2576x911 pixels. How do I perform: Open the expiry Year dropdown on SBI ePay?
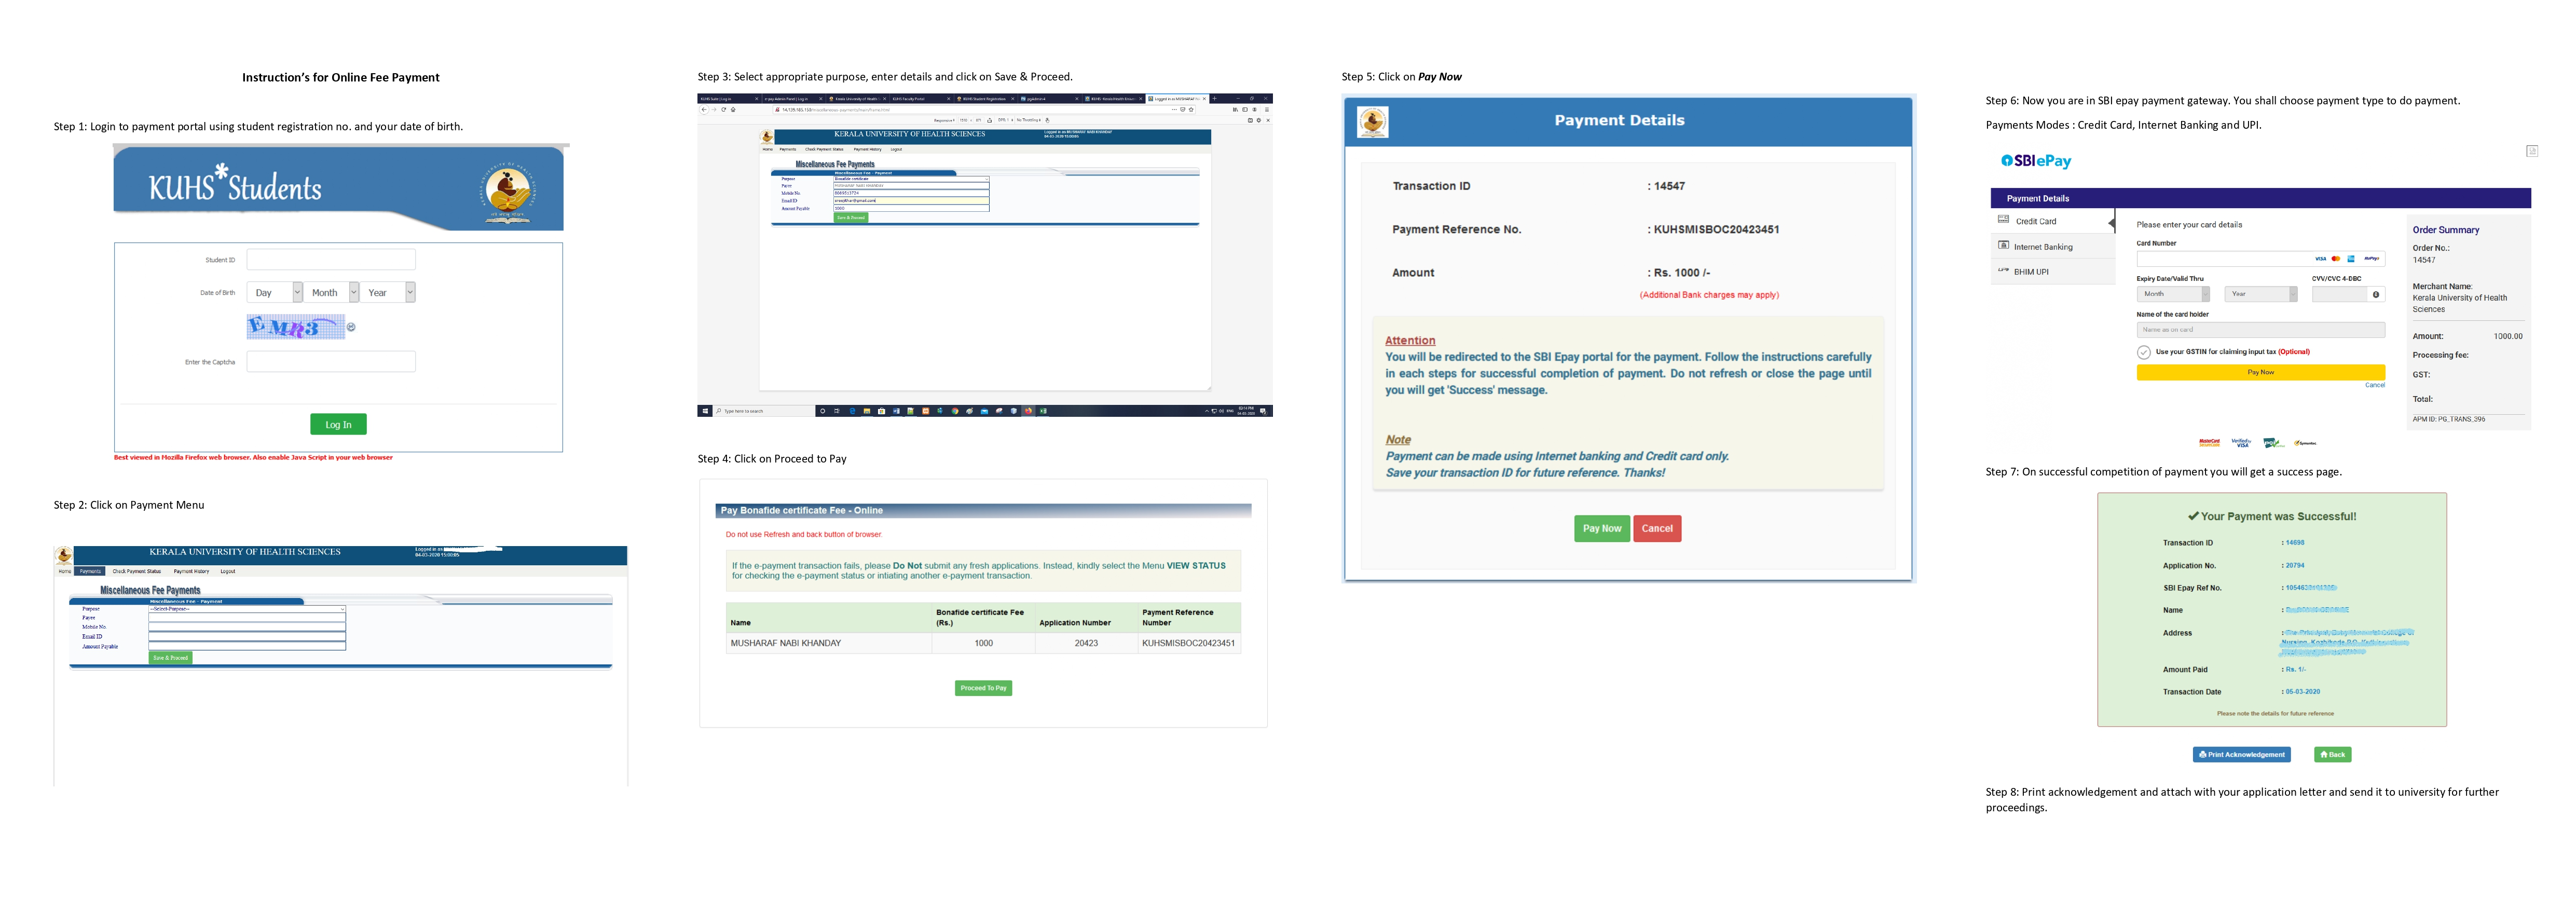pos(2261,294)
